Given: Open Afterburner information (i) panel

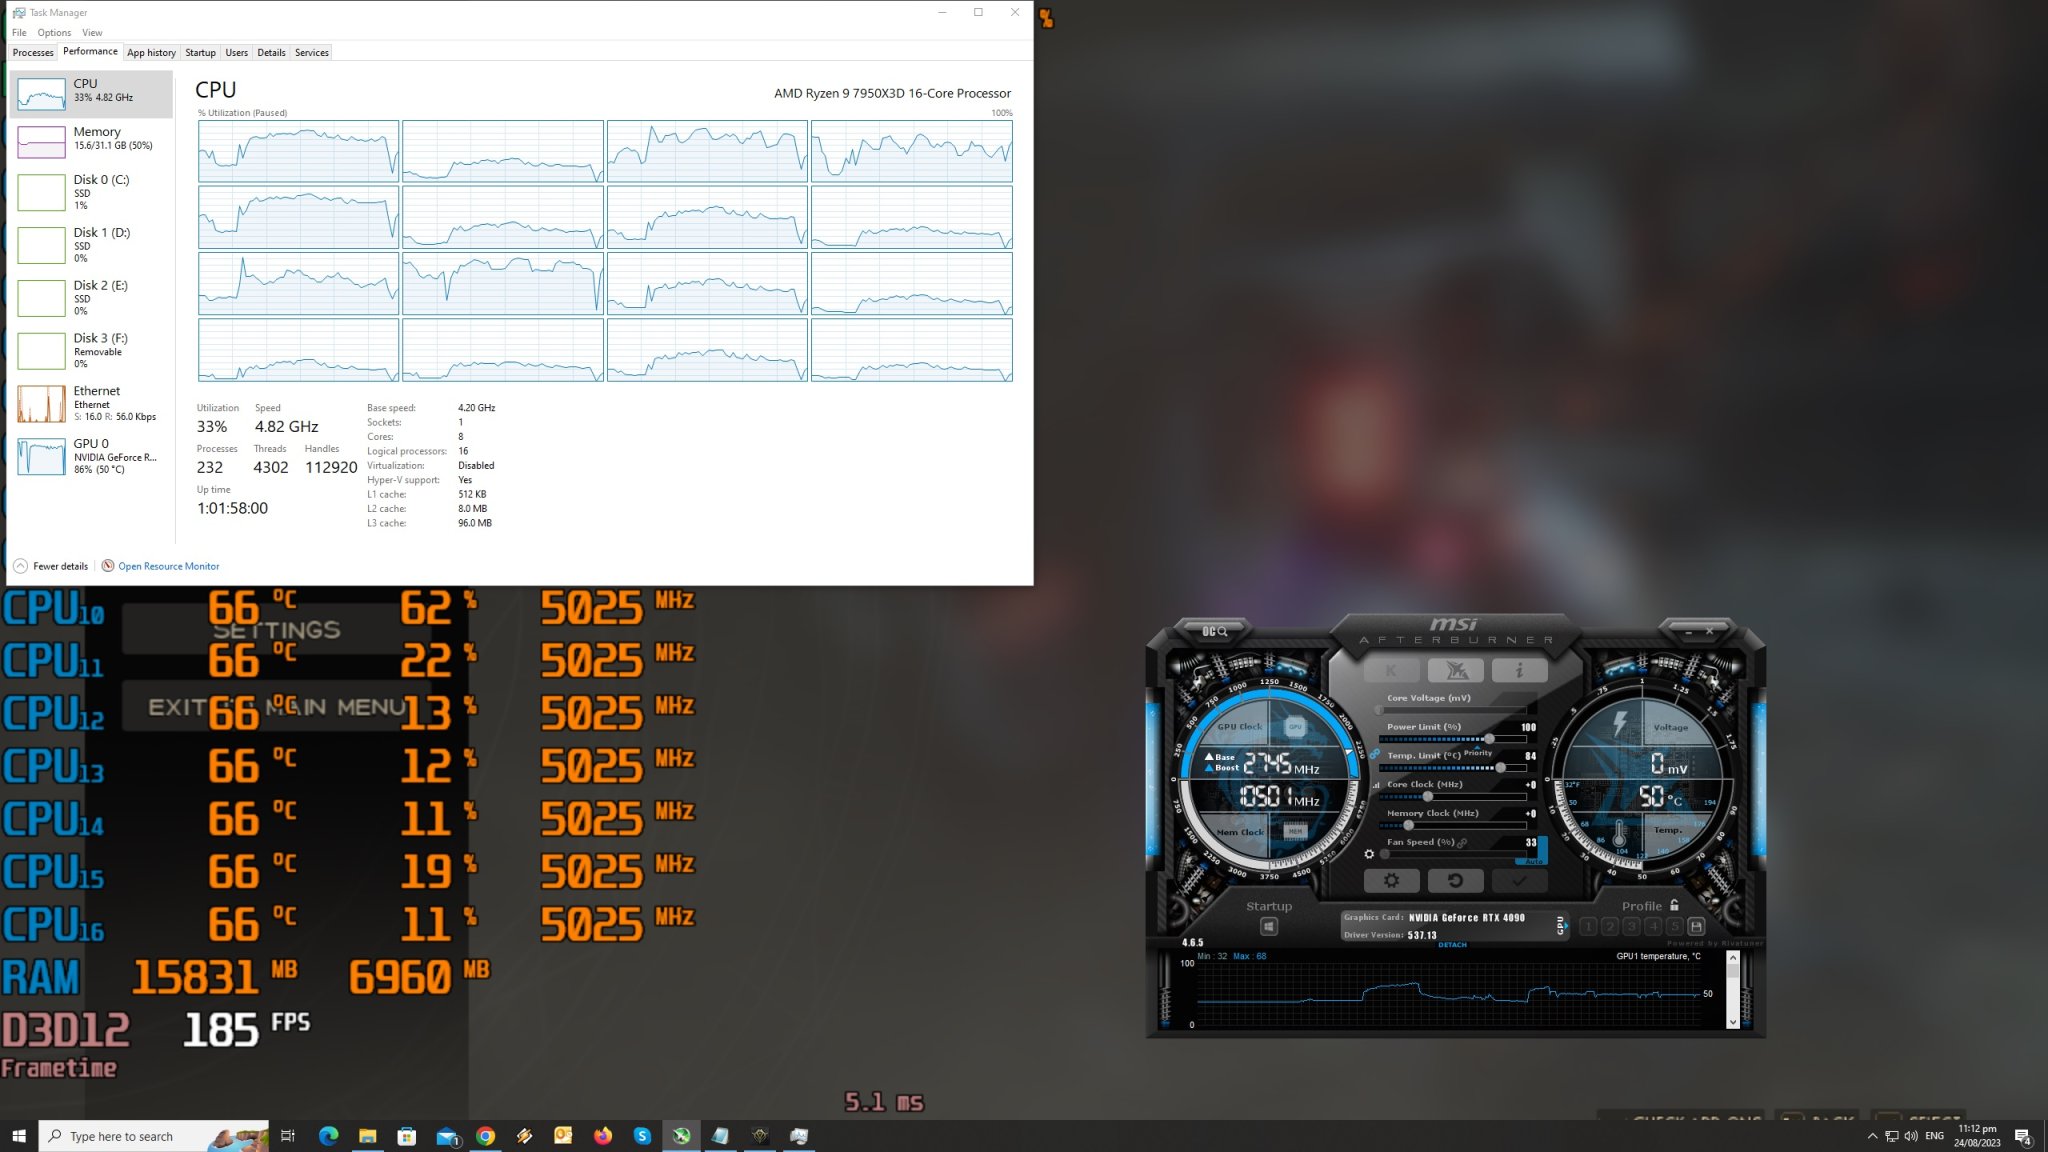Looking at the screenshot, I should 1518,670.
